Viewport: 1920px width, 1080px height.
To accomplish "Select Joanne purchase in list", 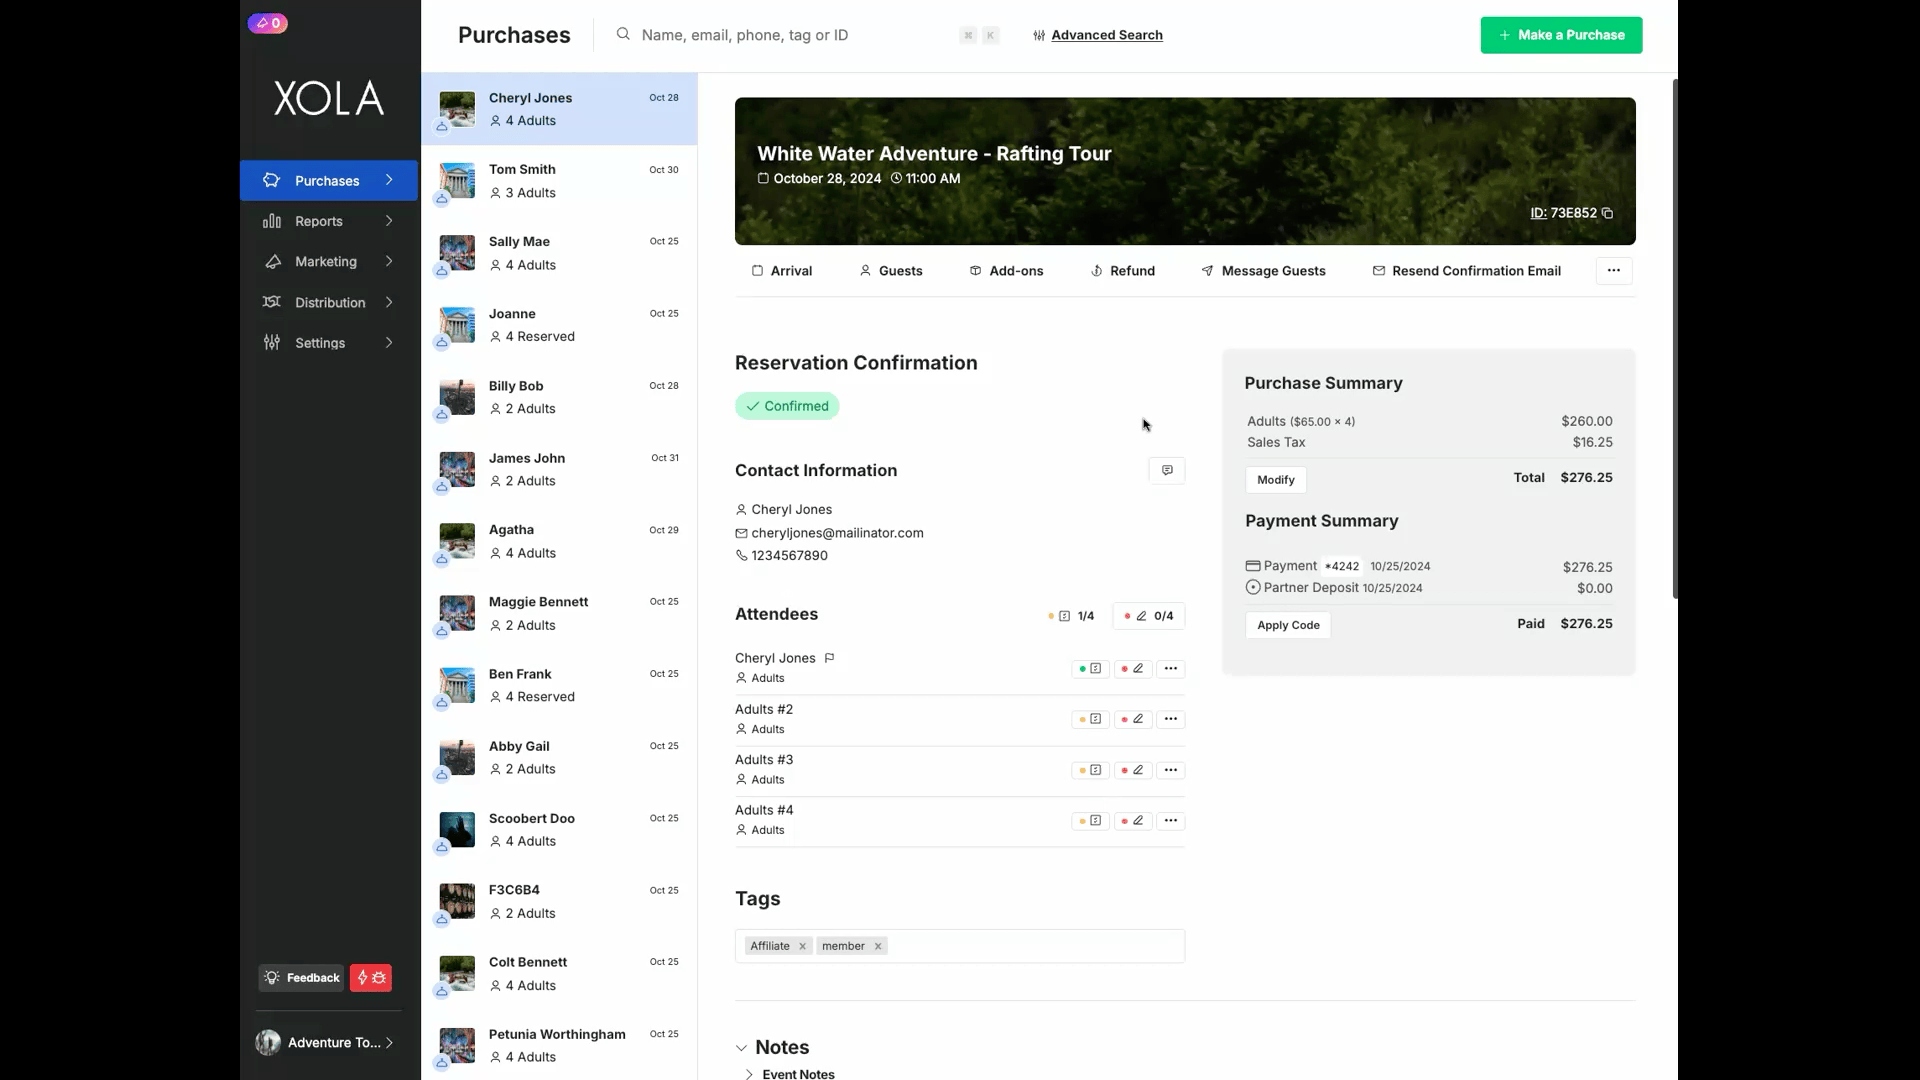I will point(559,325).
